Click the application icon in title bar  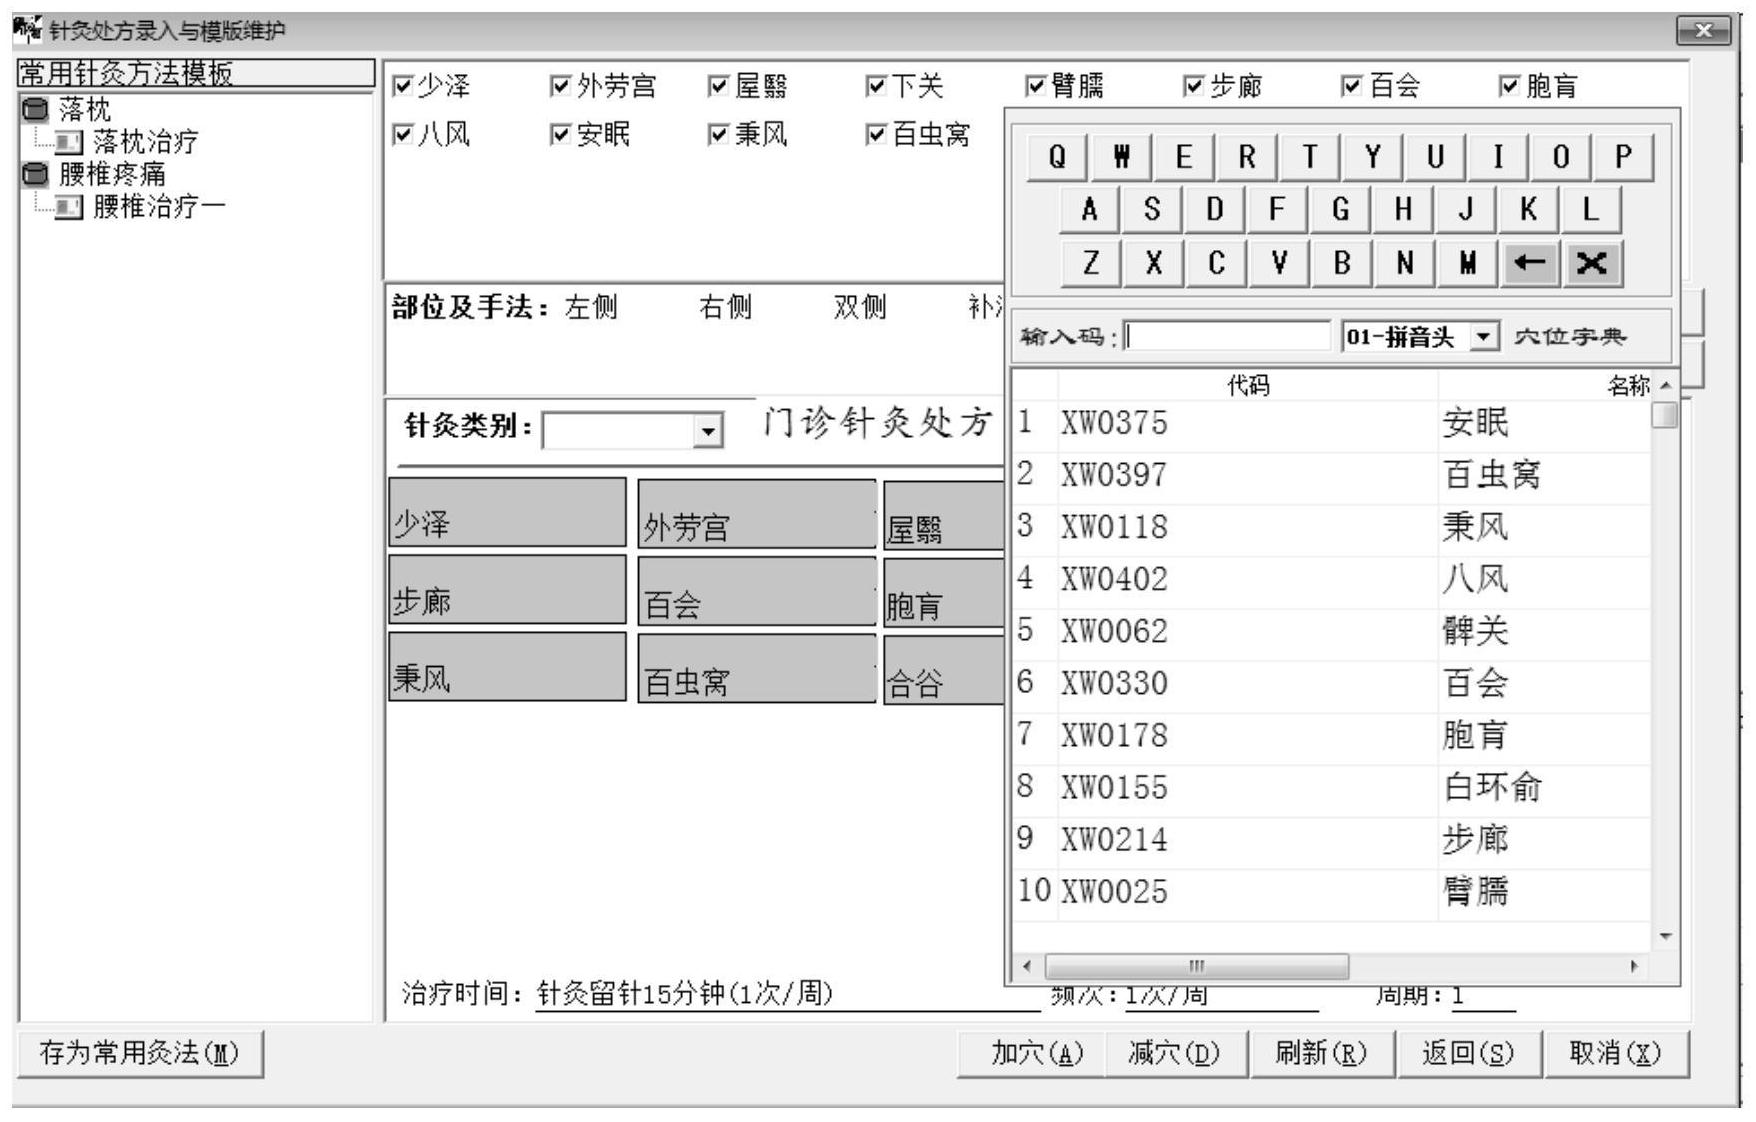point(28,30)
